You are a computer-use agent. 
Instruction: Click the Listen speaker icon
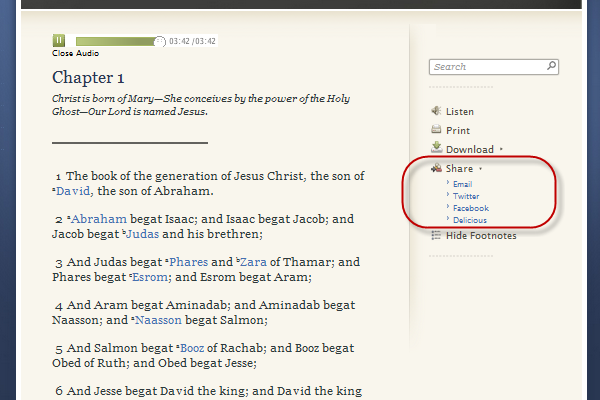[x=436, y=111]
